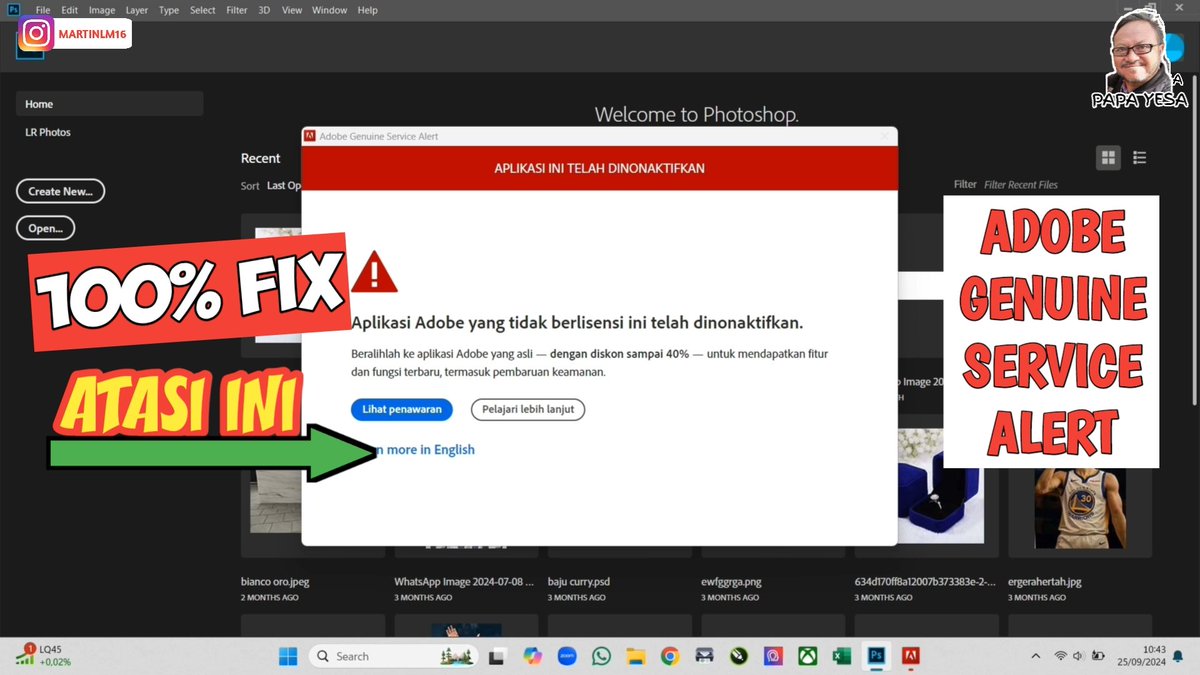Click the ewfggrga.png file name
This screenshot has height=675, width=1200.
coord(733,581)
